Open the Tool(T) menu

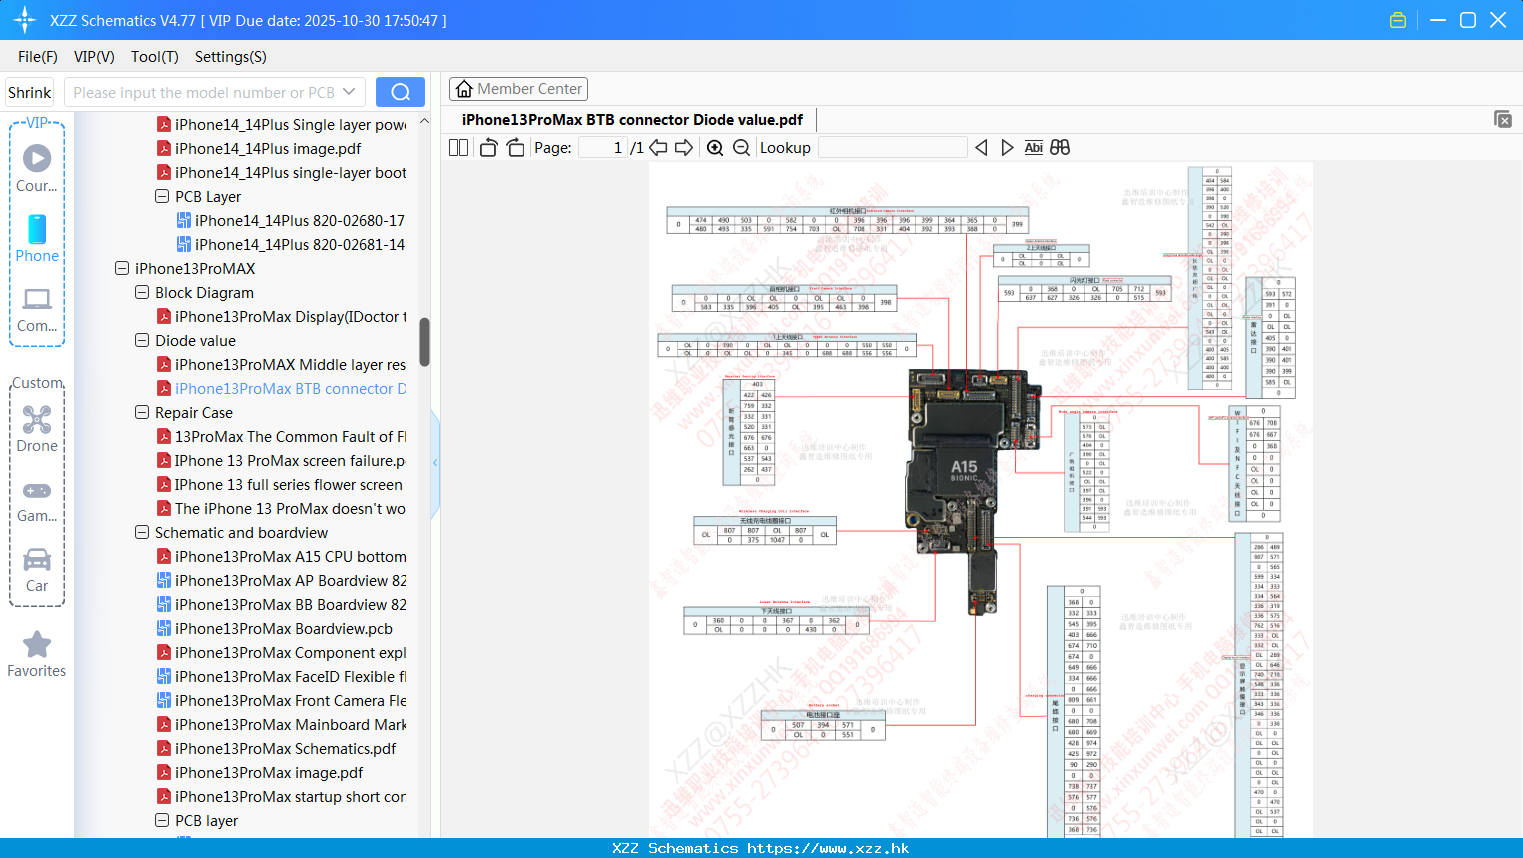(x=155, y=57)
